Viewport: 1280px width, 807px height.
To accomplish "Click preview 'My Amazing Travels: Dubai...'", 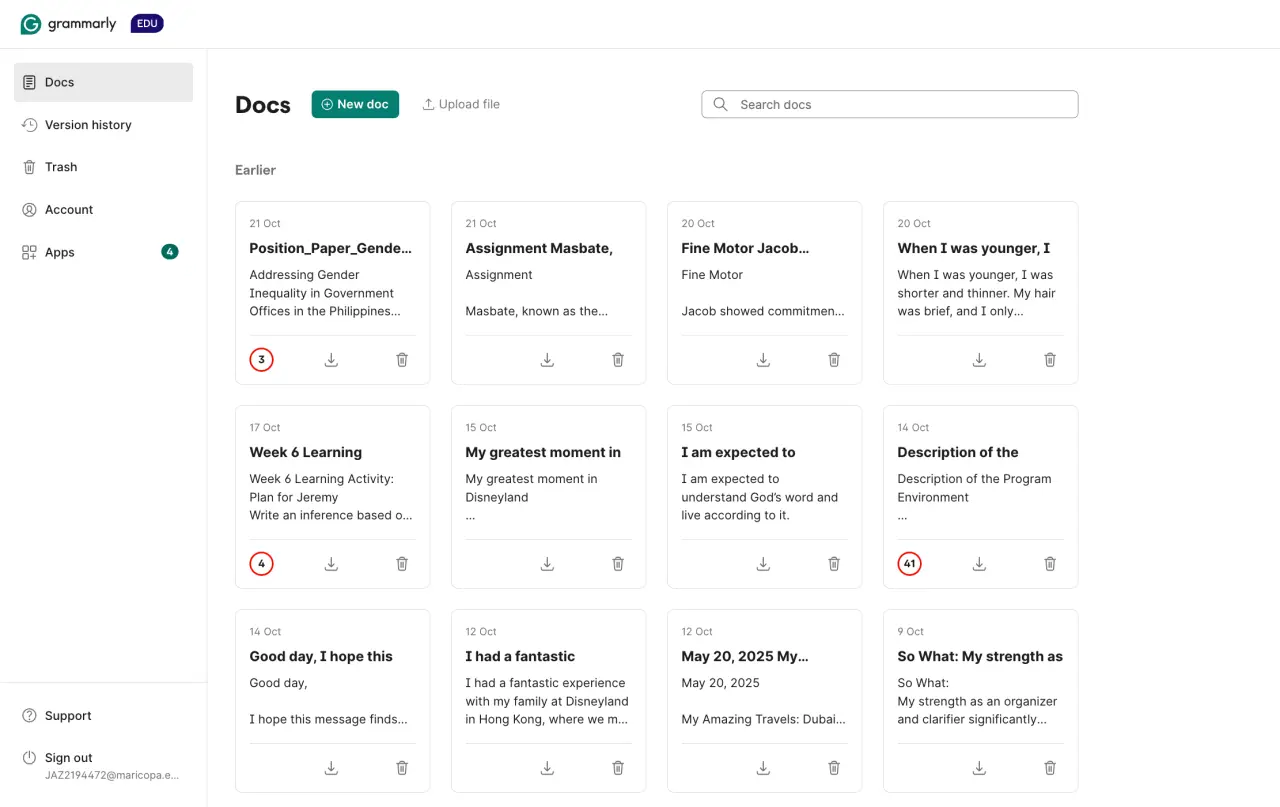I will pos(763,719).
